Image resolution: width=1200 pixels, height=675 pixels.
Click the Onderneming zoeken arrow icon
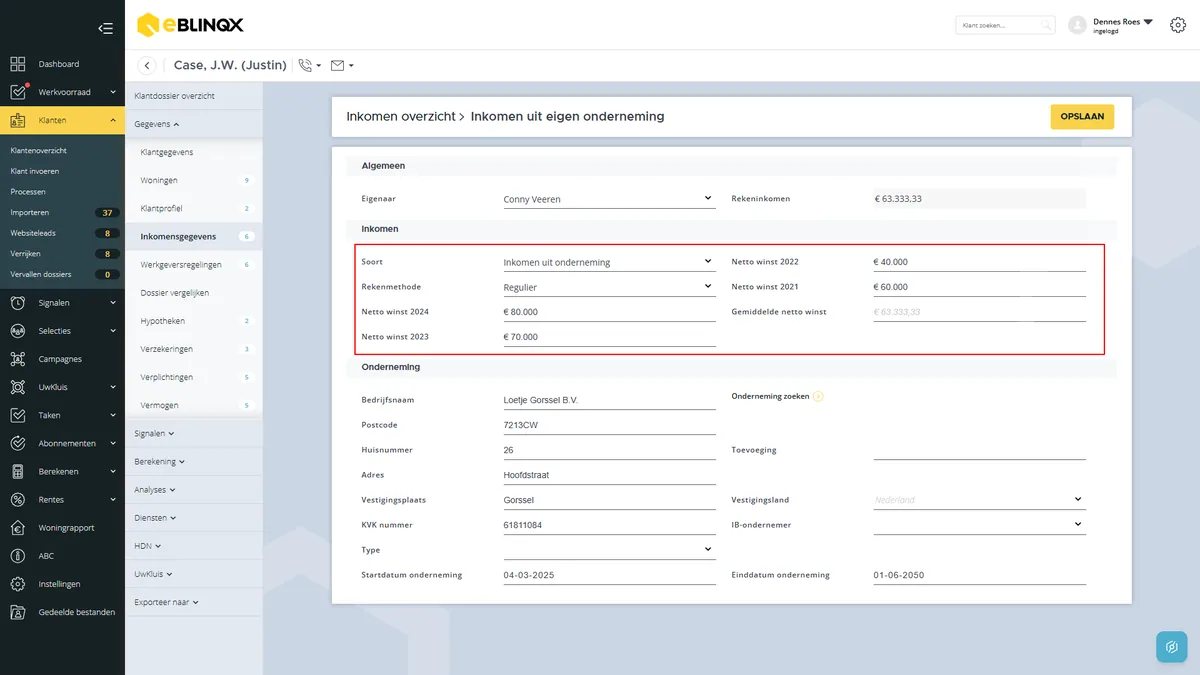click(x=818, y=397)
